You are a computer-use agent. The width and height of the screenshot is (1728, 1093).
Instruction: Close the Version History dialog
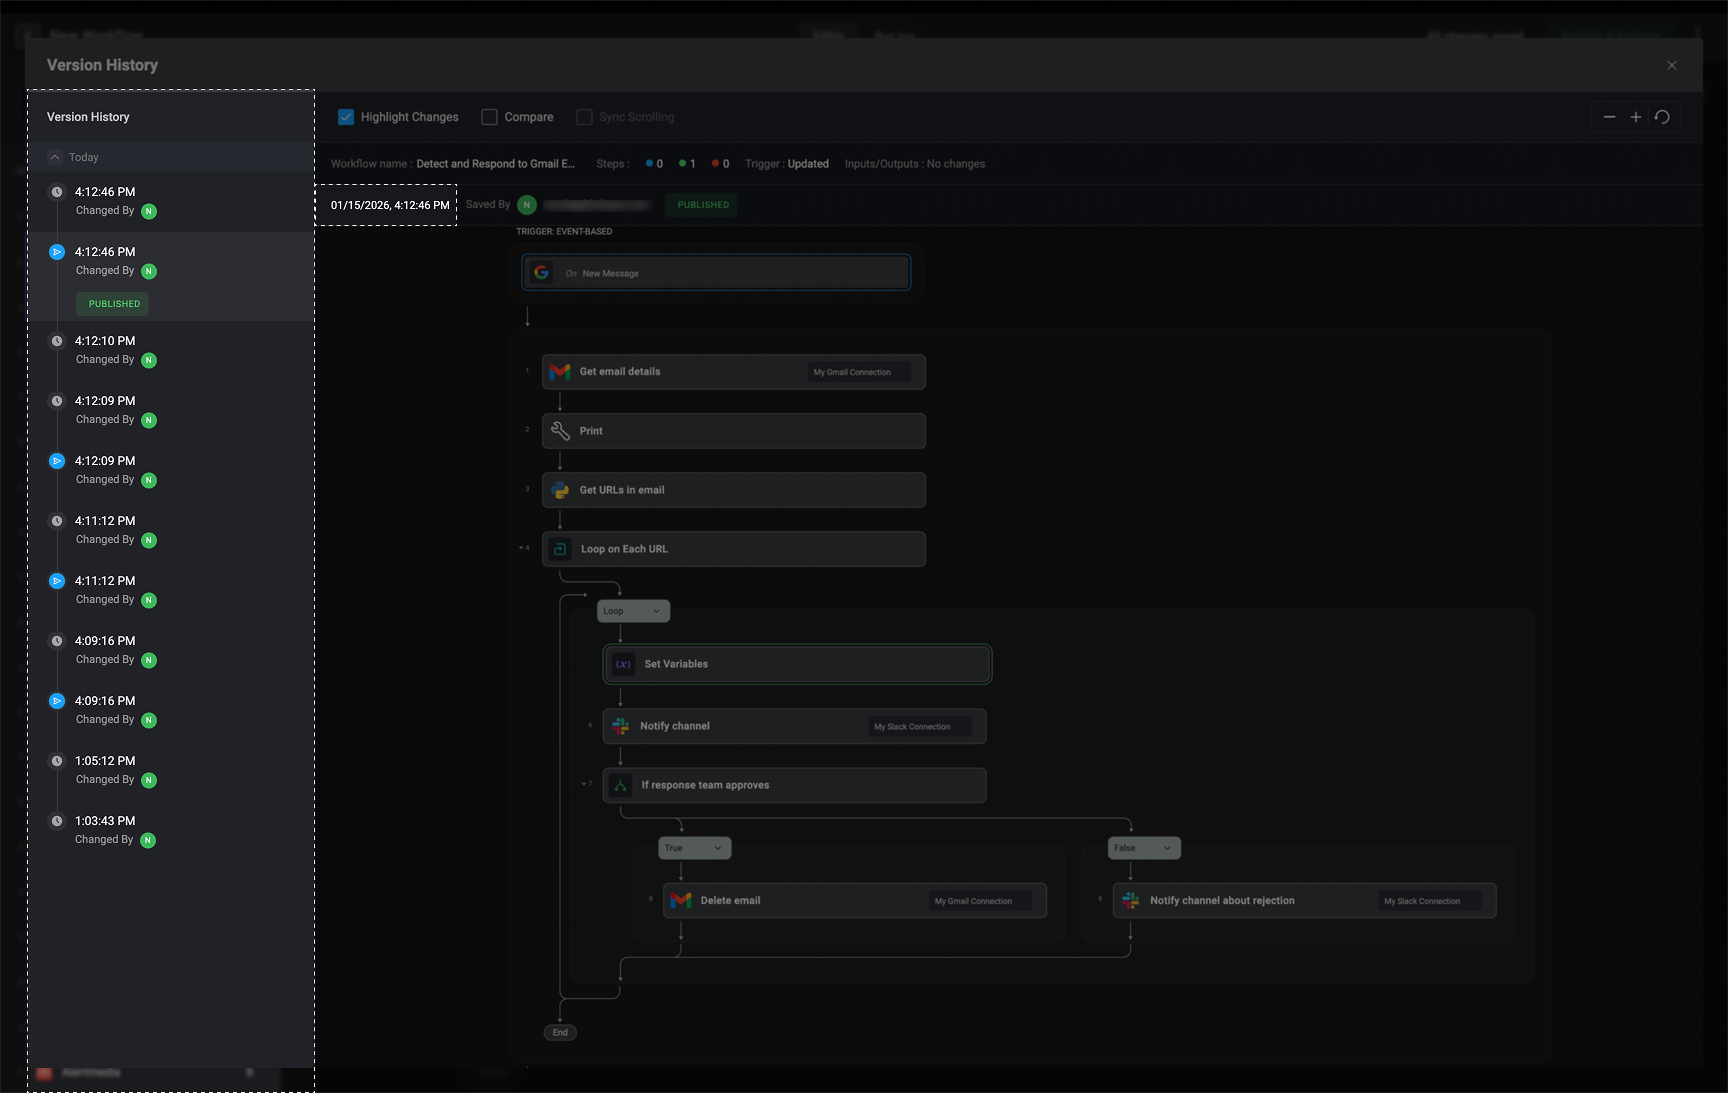tap(1672, 65)
